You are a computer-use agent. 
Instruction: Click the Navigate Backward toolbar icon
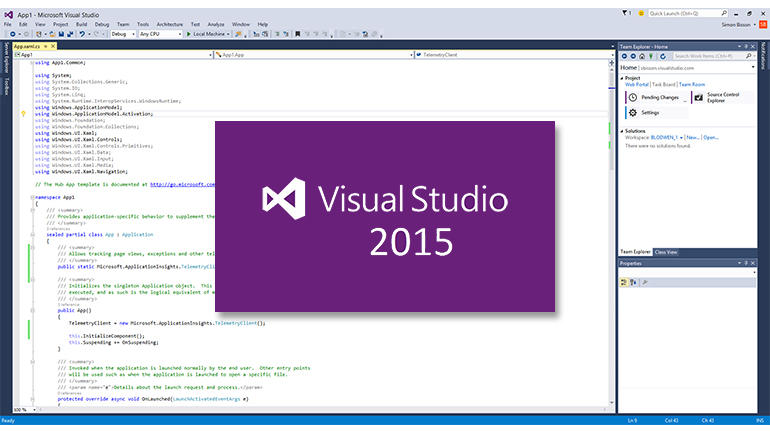click(13, 34)
